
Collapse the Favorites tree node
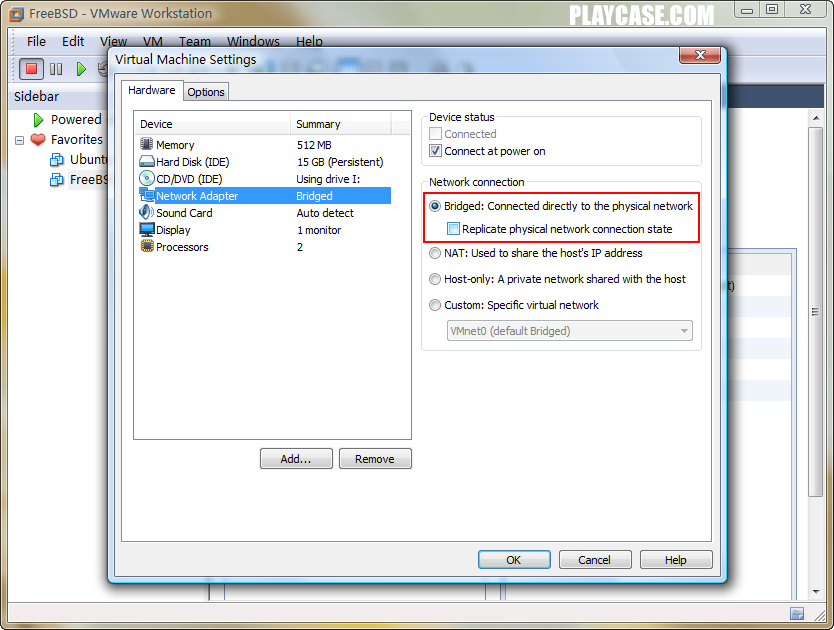(x=20, y=140)
